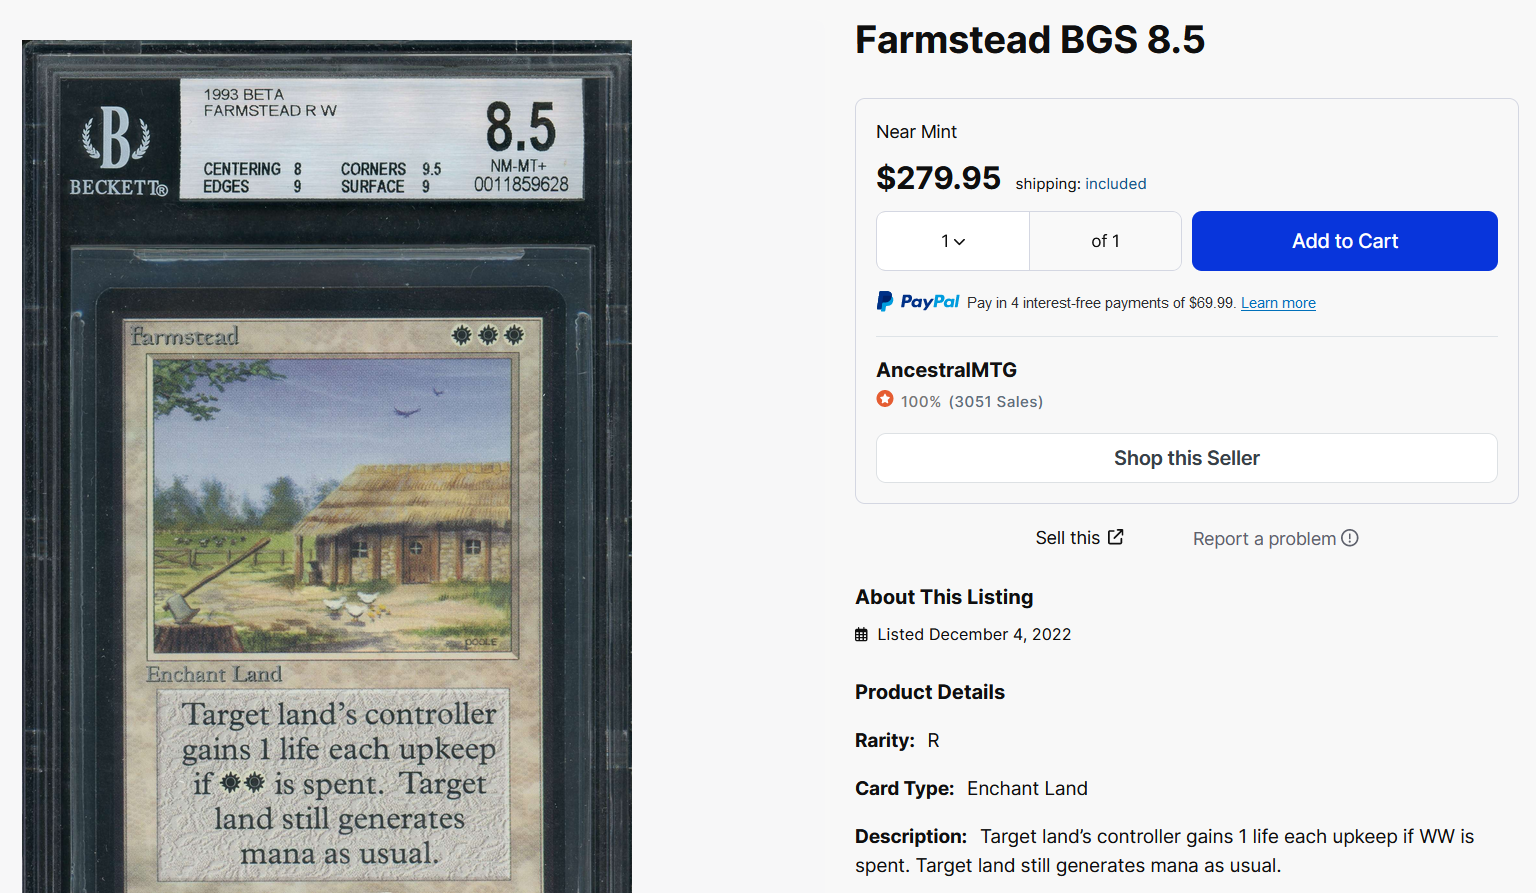This screenshot has width=1536, height=893.
Task: Click the PayPal logo icon
Action: 885,300
